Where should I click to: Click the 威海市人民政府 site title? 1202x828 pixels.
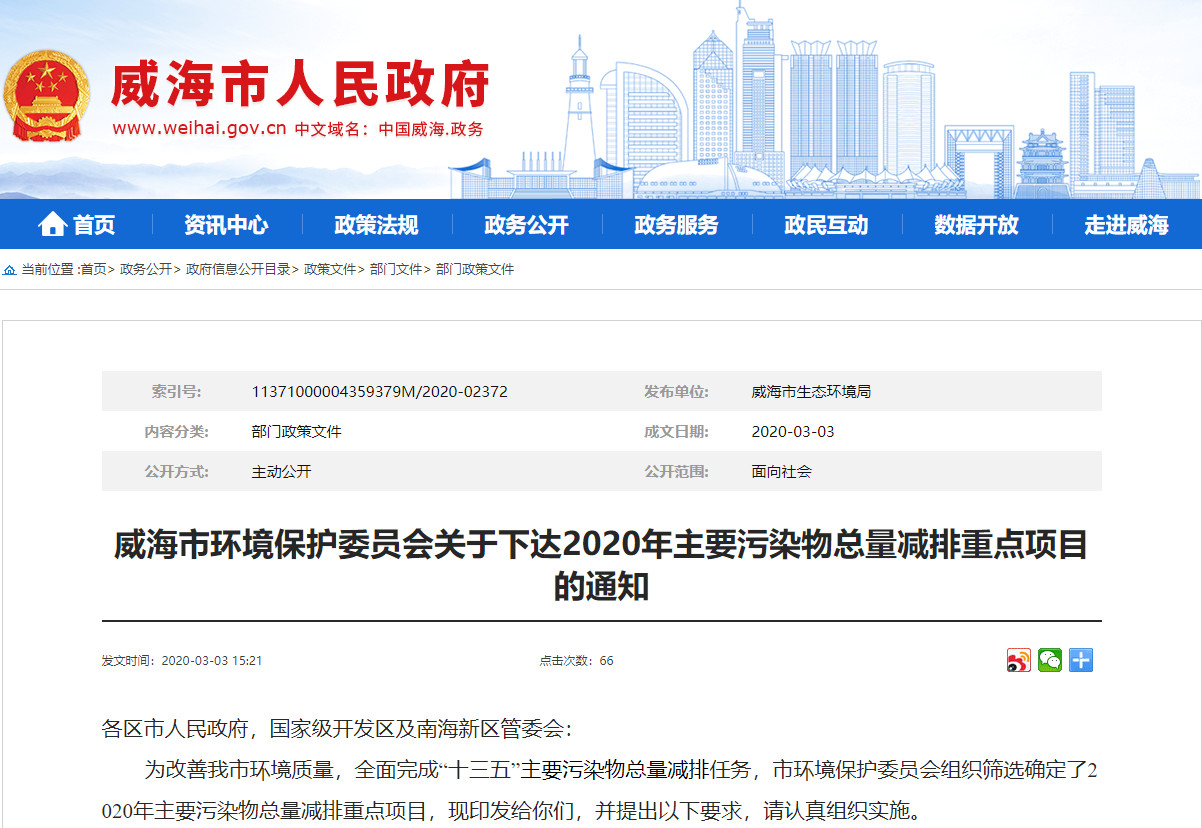(x=300, y=84)
